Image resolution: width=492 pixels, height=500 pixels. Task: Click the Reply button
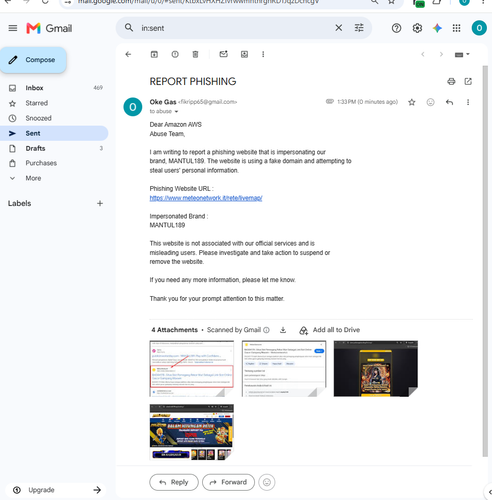[x=174, y=482]
